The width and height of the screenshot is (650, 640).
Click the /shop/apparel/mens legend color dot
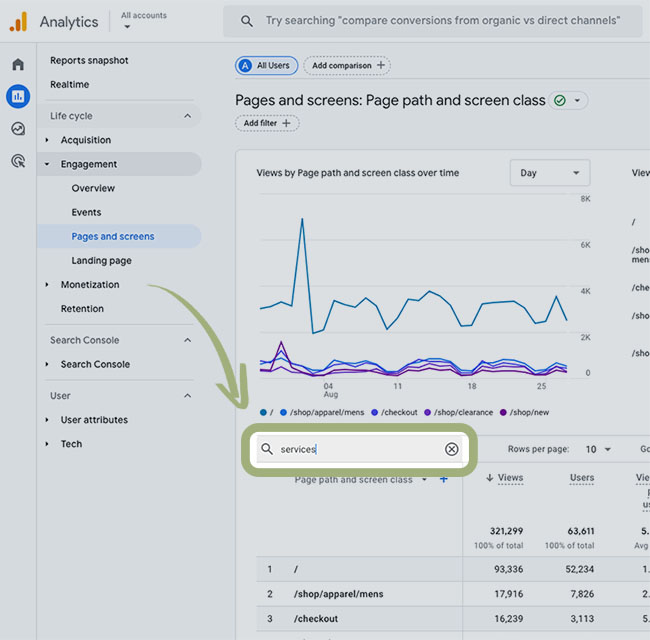(284, 412)
